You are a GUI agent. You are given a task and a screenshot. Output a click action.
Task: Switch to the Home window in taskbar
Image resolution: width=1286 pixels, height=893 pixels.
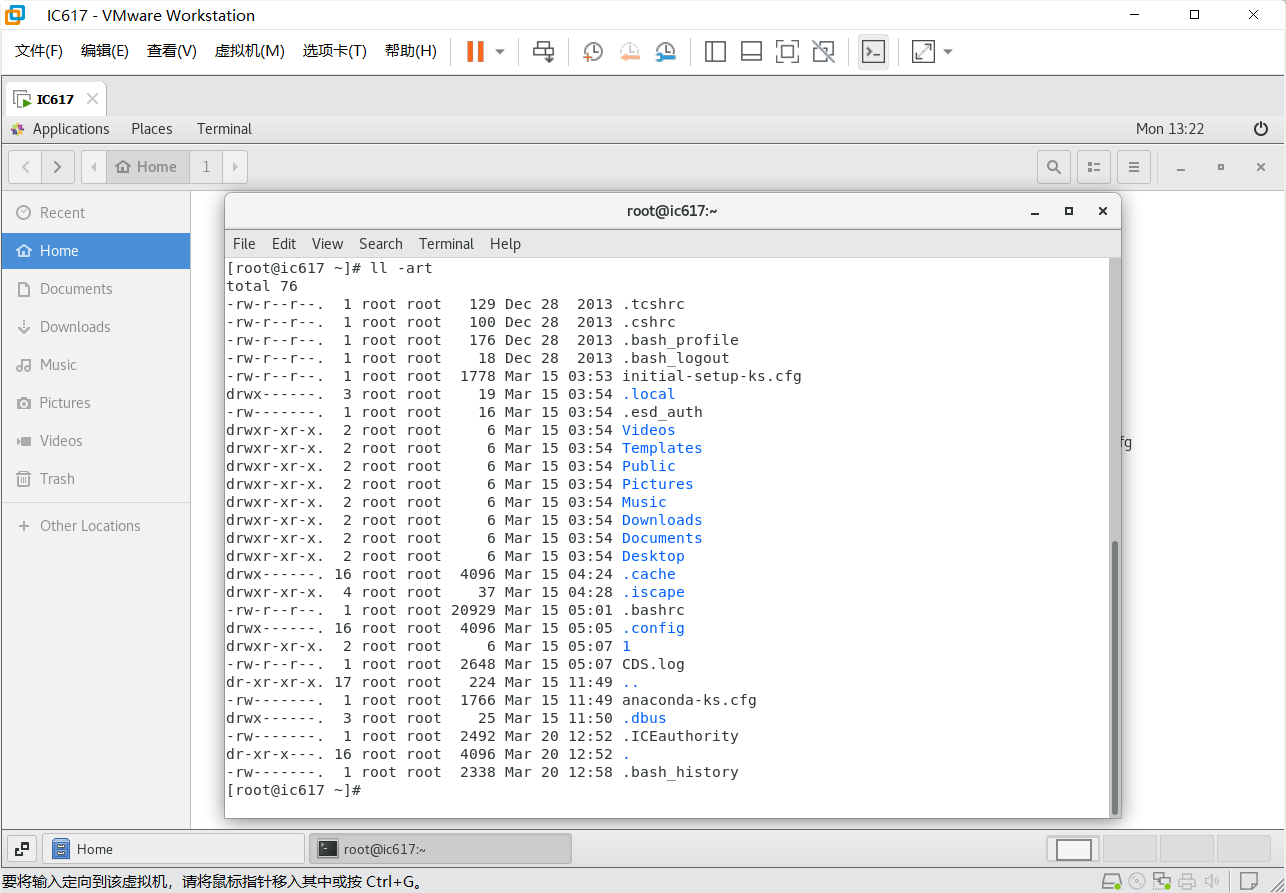tap(173, 849)
